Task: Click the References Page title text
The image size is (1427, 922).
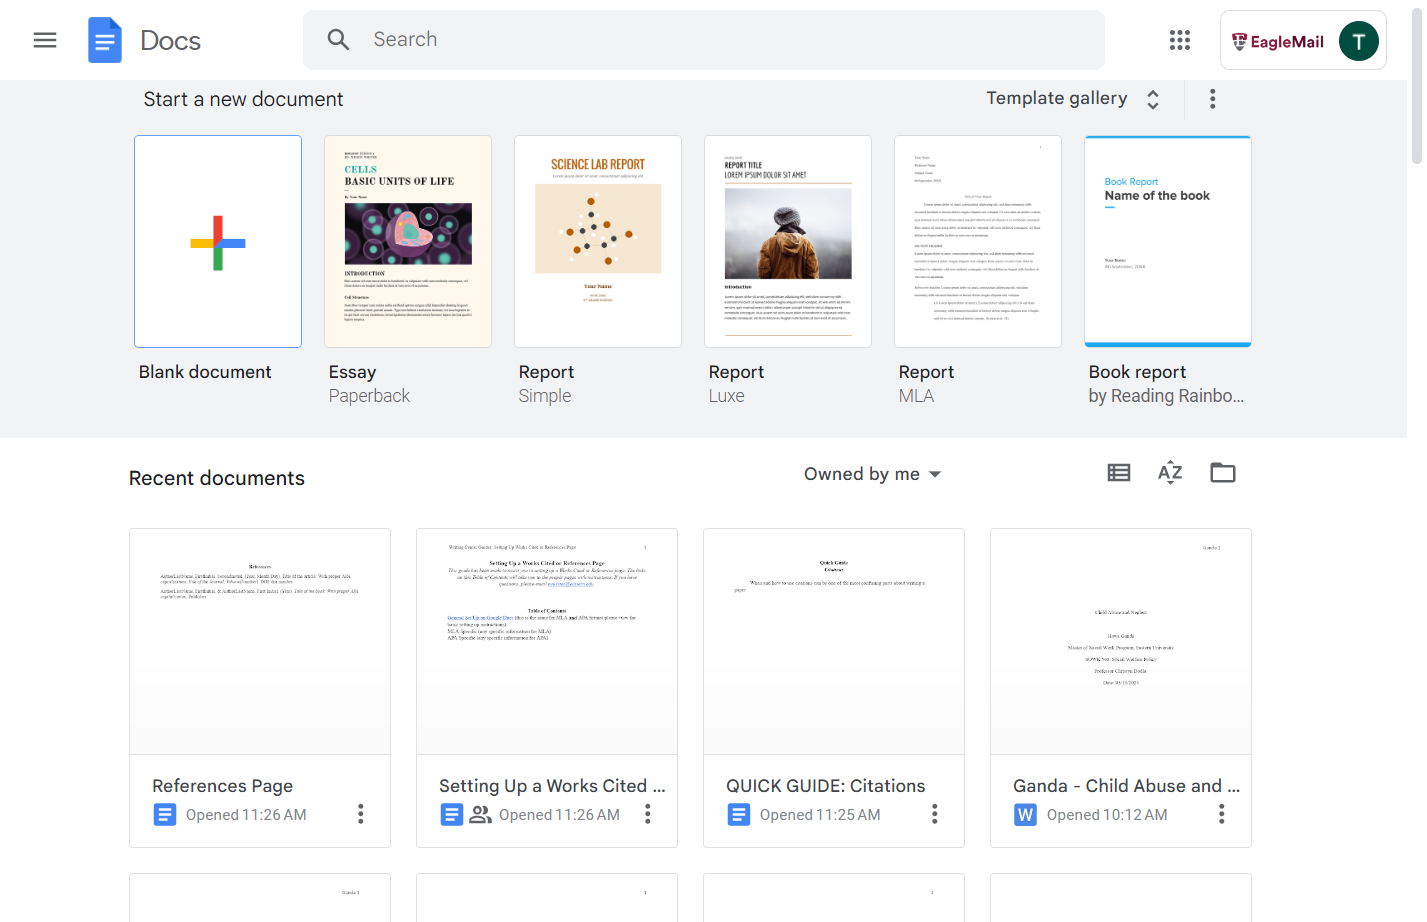Action: (223, 786)
